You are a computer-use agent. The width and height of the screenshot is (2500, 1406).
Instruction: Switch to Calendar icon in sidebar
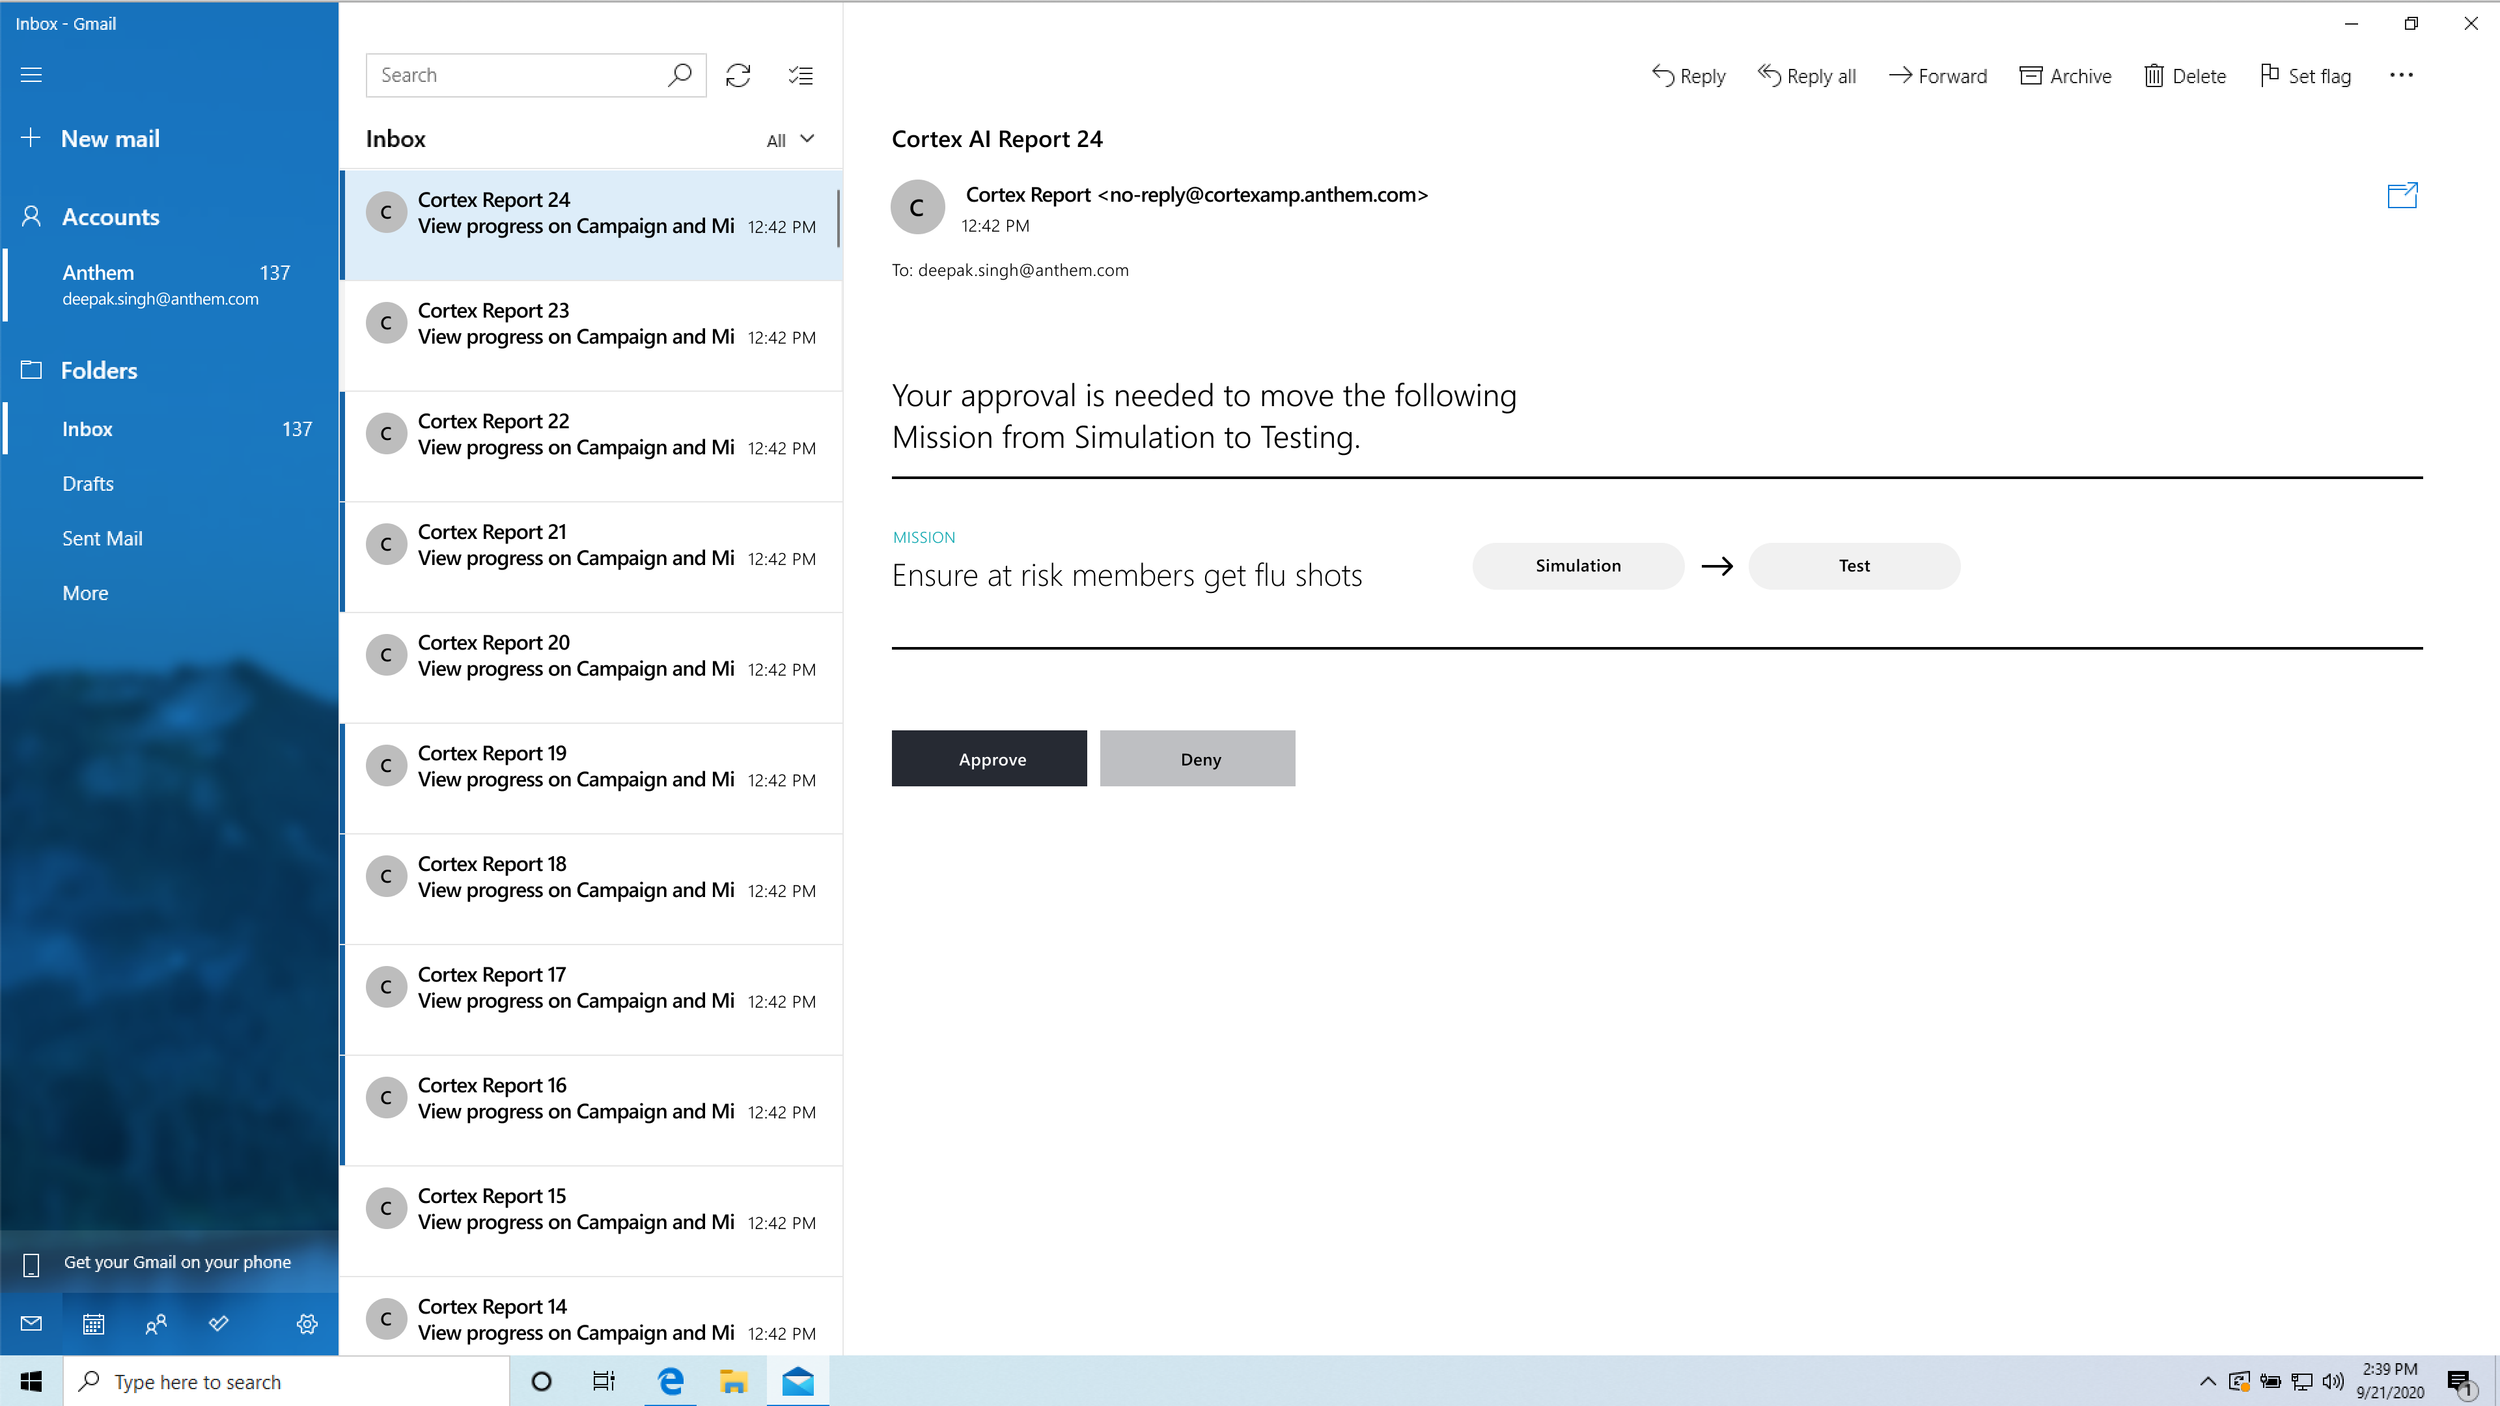(x=93, y=1324)
